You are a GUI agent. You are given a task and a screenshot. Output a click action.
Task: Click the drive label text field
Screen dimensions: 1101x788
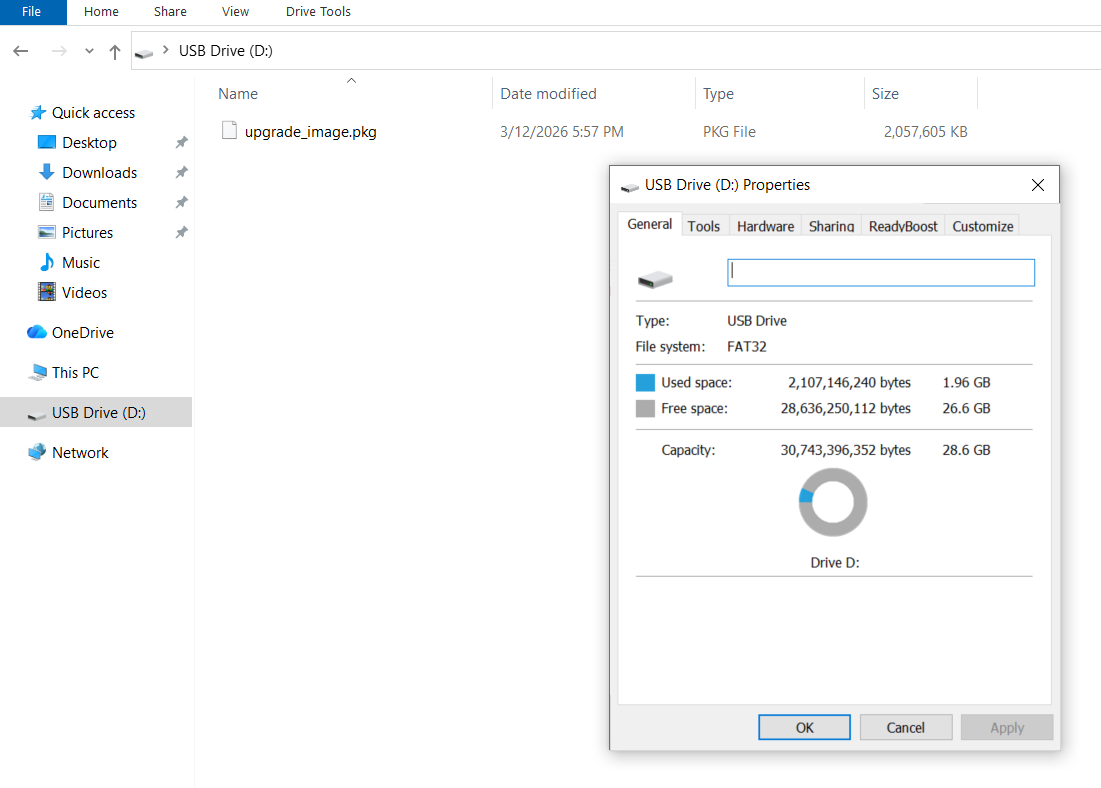click(880, 272)
